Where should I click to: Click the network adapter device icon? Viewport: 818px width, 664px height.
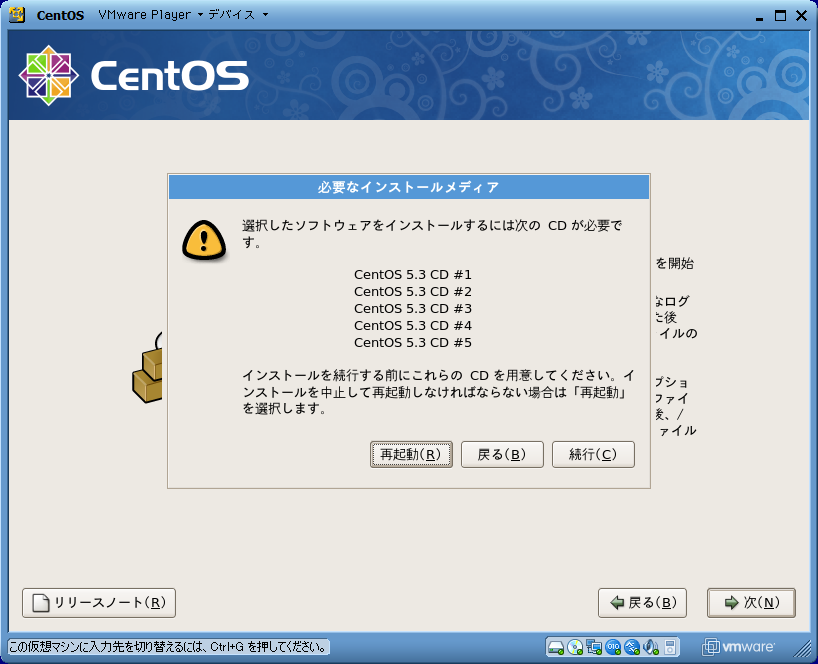pos(594,647)
